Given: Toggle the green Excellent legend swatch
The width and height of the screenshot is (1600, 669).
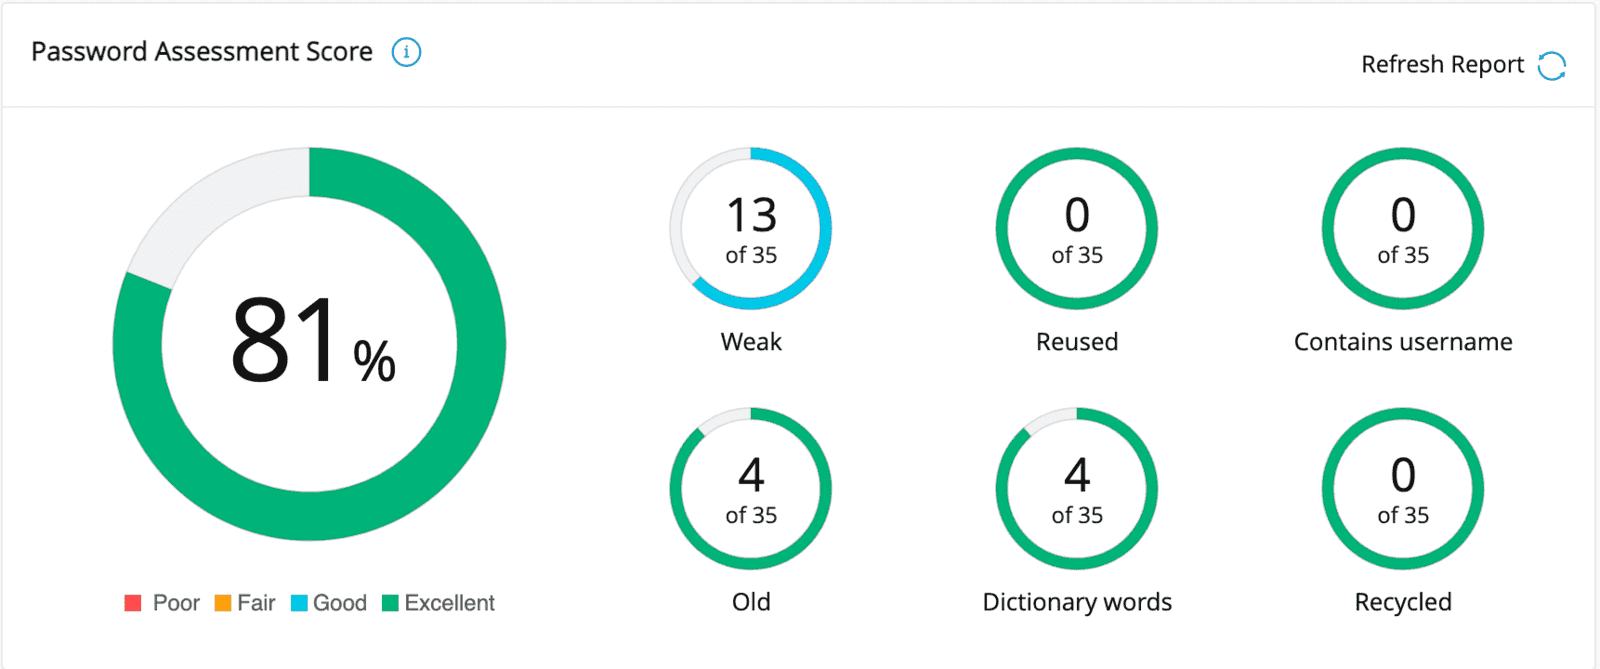Looking at the screenshot, I should coord(390,603).
